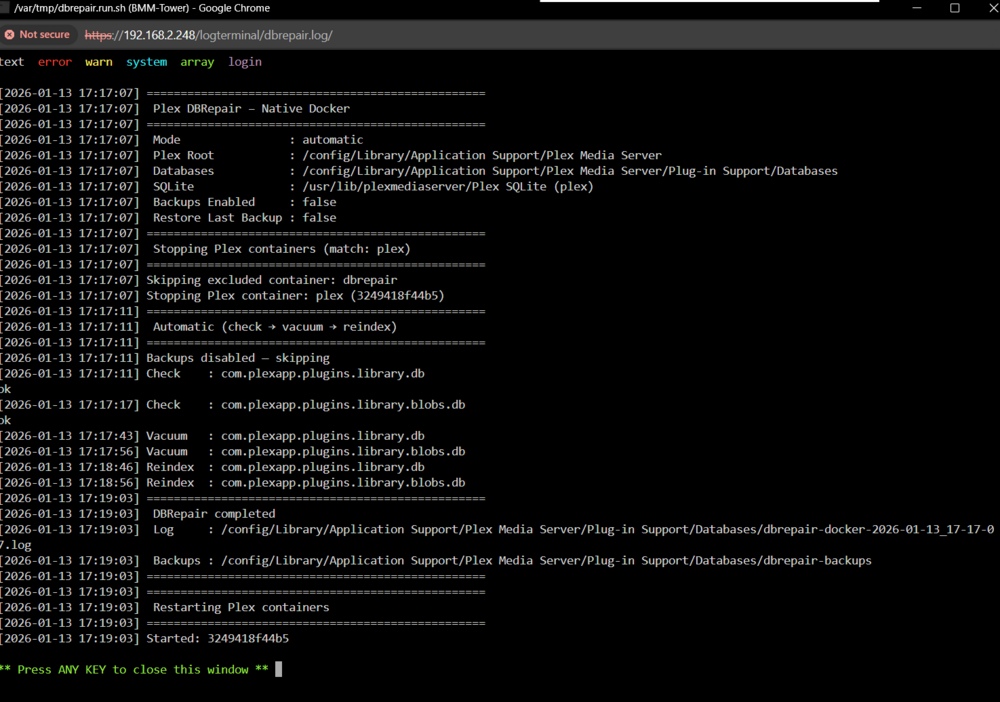This screenshot has height=702, width=1000.
Task: Click the "DBRepair completed" log line
Action: pos(214,514)
